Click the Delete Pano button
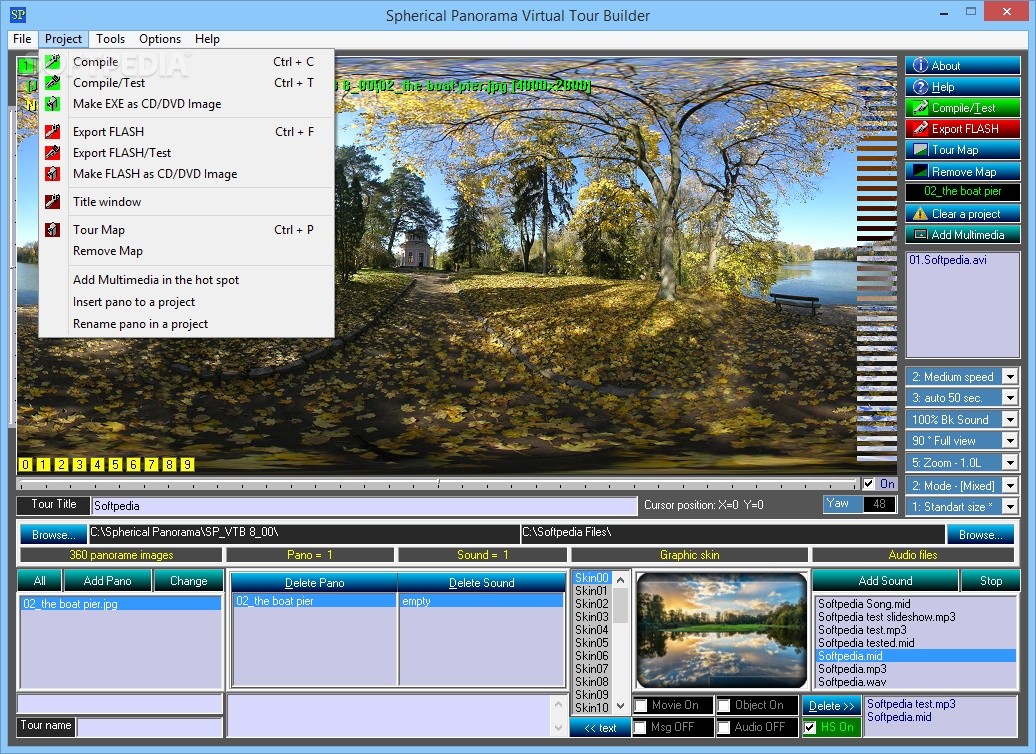Screen dimensions: 1036x754 coord(314,583)
